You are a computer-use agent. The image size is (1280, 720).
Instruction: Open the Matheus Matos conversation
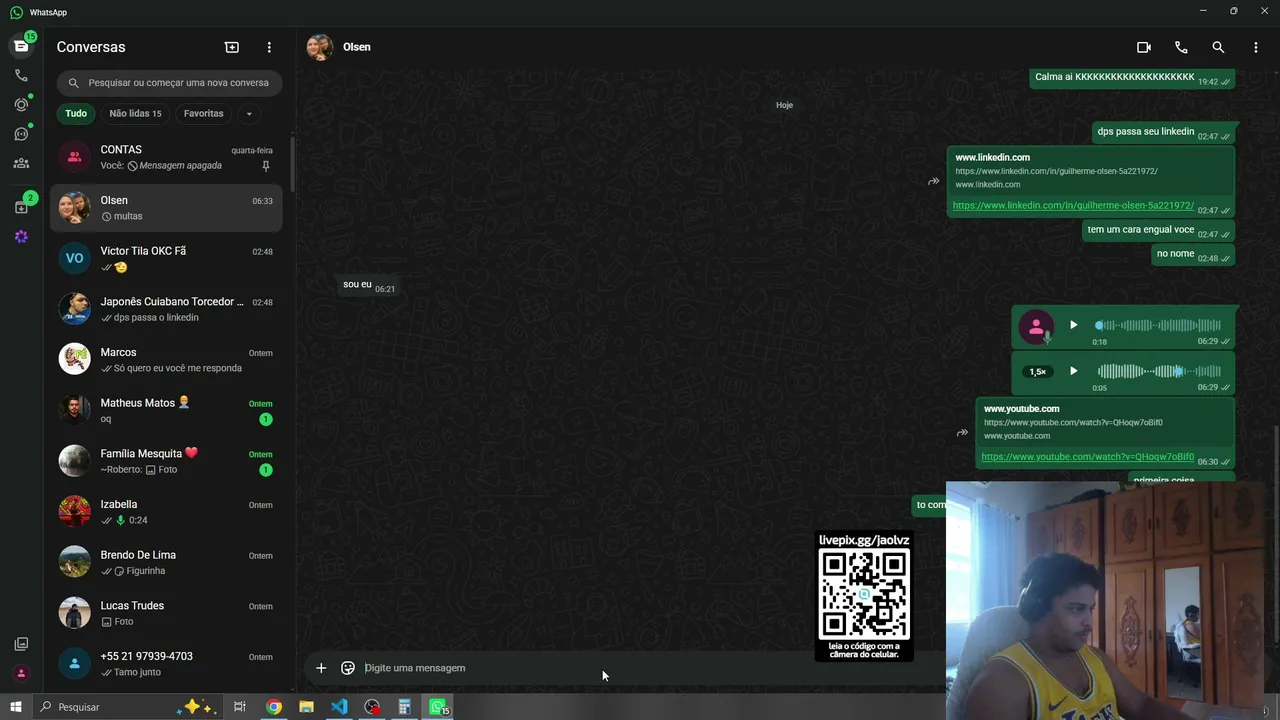[166, 410]
